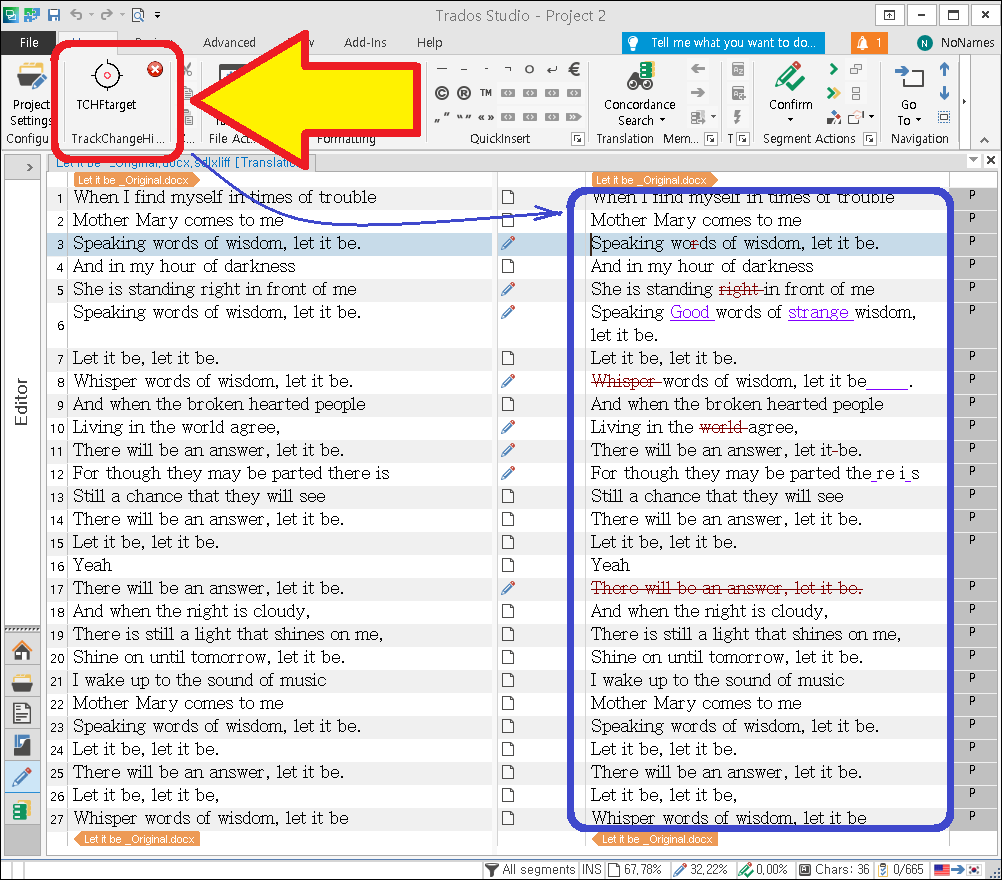The width and height of the screenshot is (1002, 880).
Task: Open Translation Memory group dialog launcher
Action: coord(711,139)
